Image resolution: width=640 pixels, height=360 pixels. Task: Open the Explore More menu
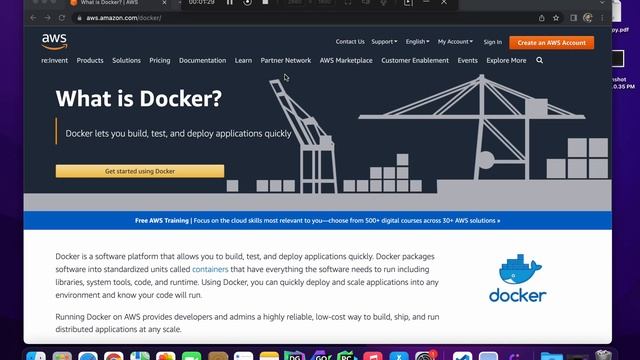[x=506, y=60]
